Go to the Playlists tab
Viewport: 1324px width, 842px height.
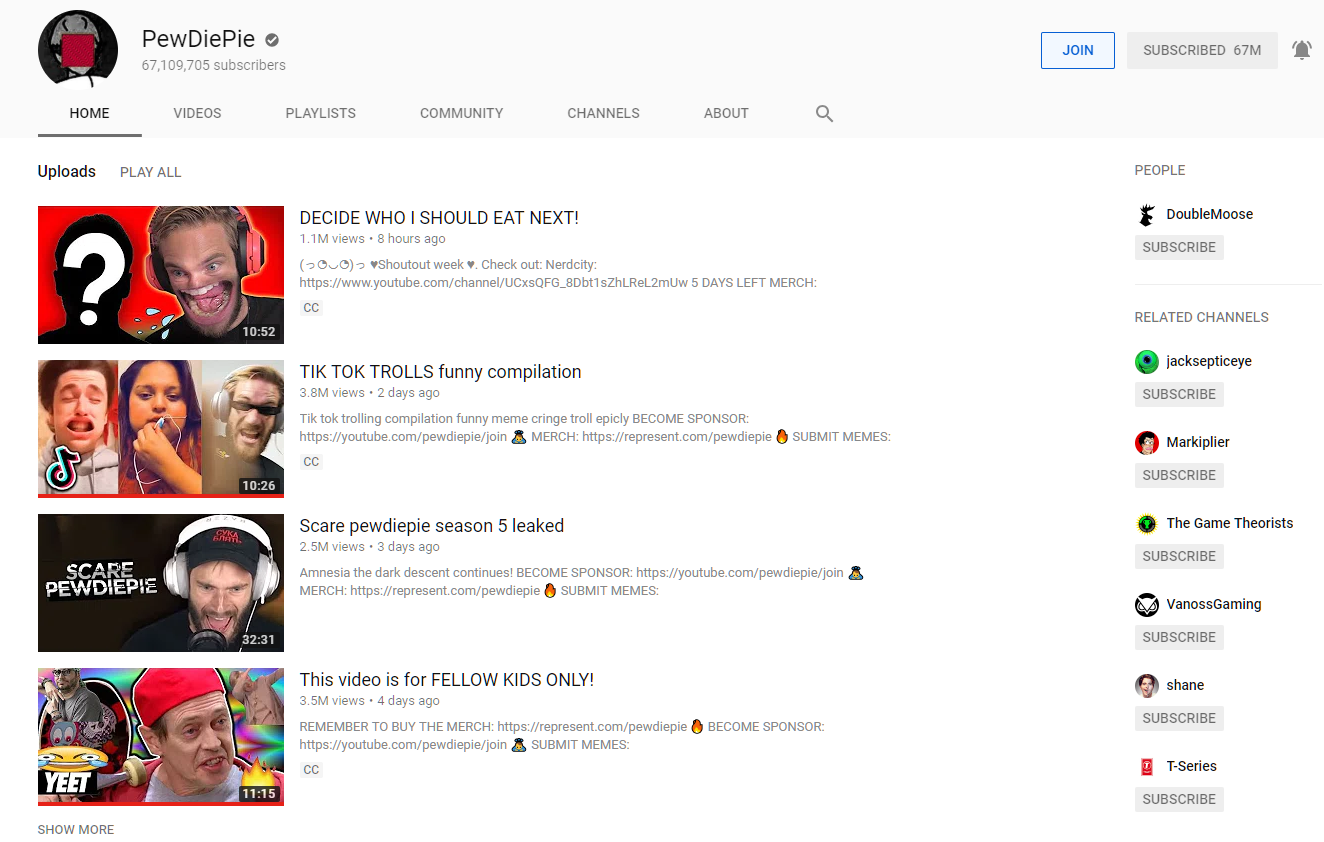[x=321, y=113]
